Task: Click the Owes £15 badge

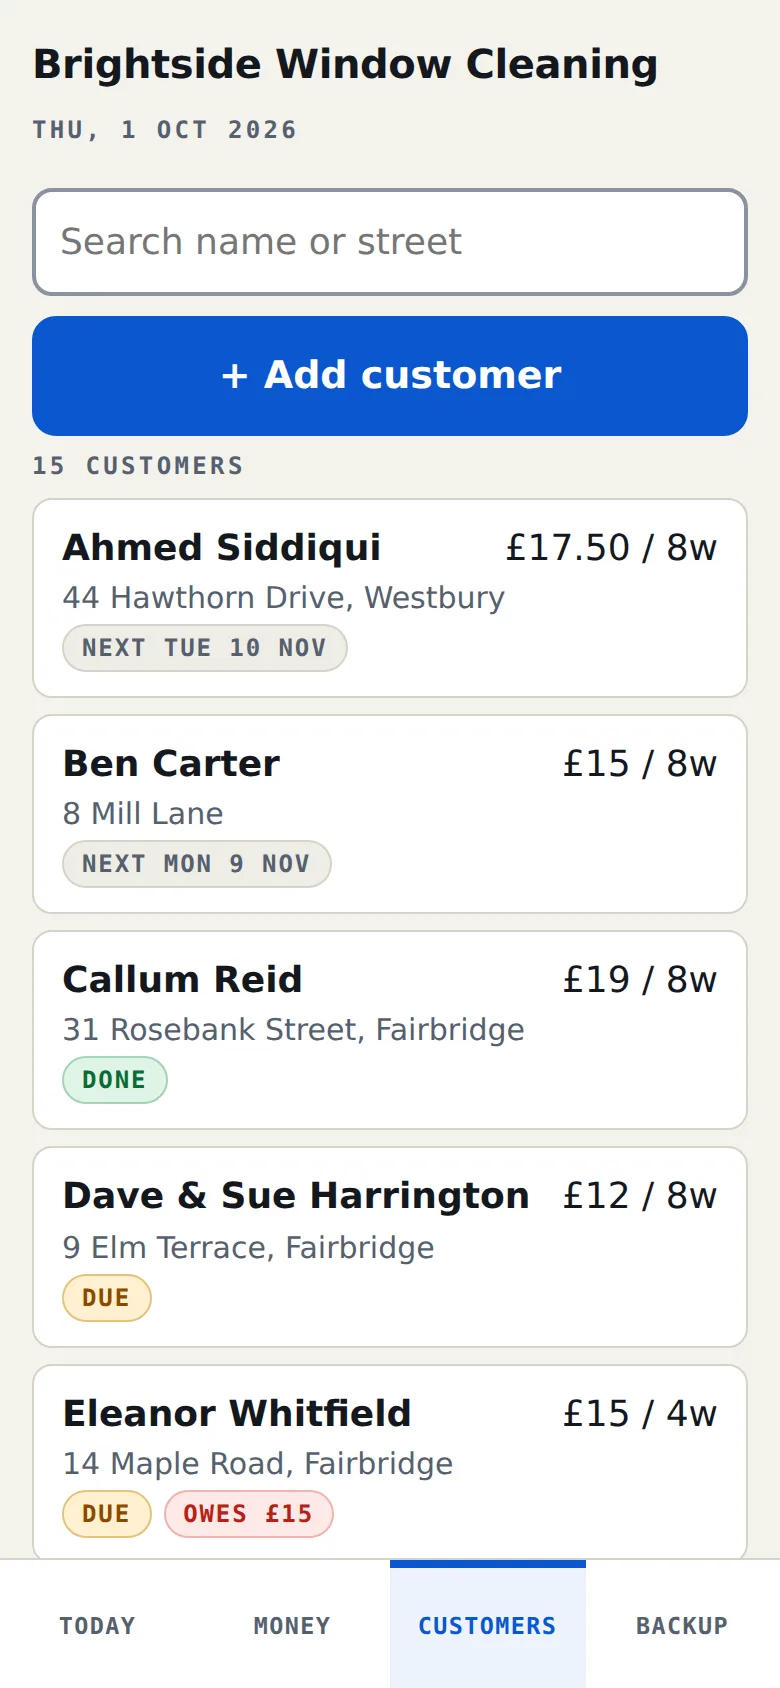Action: pos(249,1514)
